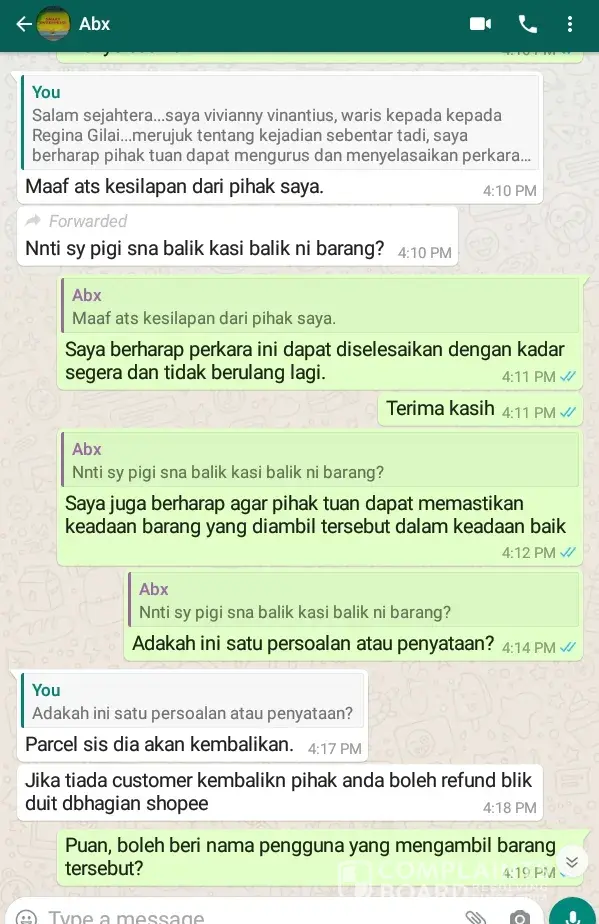The image size is (599, 924).
Task: Start a voice call with Abx
Action: pos(528,24)
